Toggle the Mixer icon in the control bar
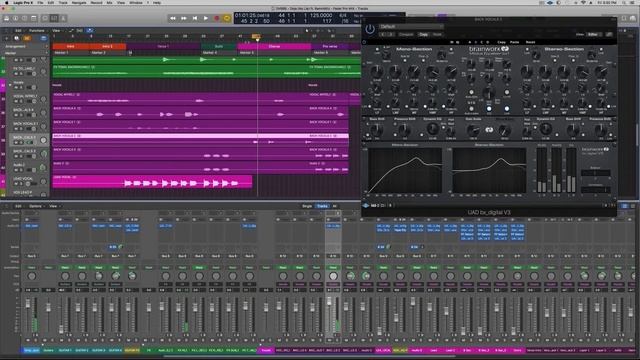This screenshot has width=640, height=360. (x=54, y=18)
